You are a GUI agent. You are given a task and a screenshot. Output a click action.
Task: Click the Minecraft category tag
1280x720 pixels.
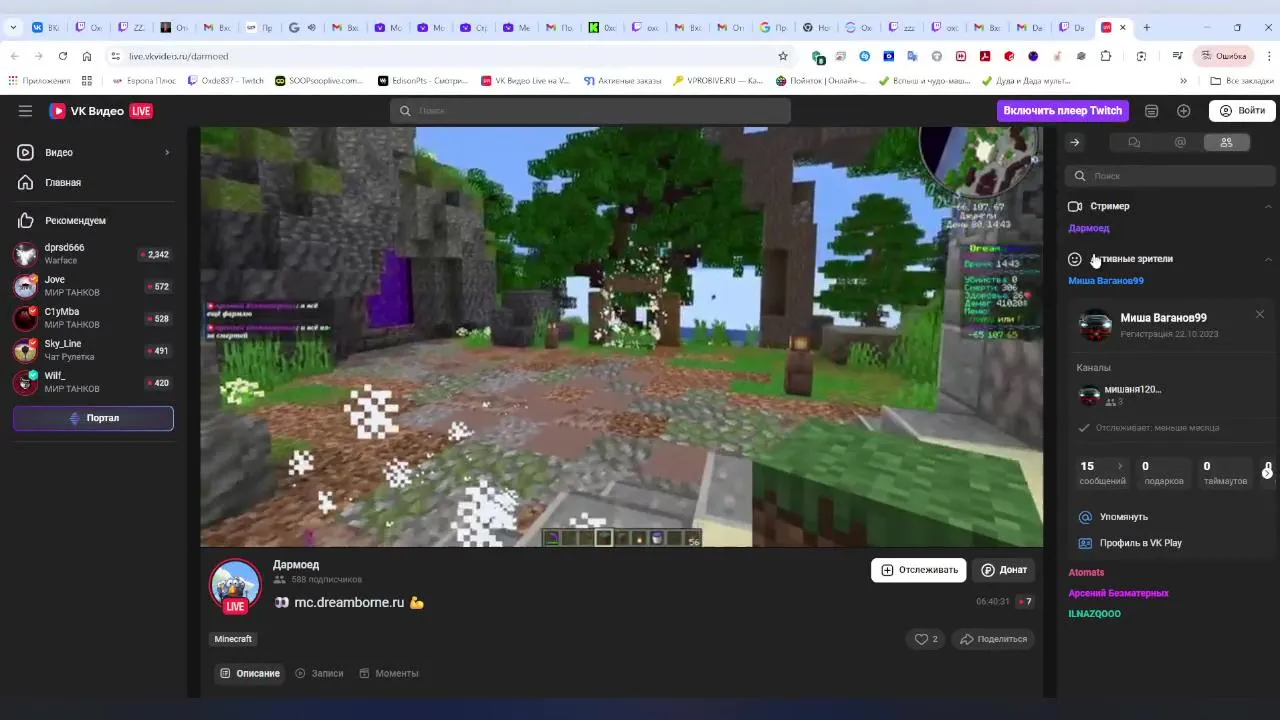(233, 639)
